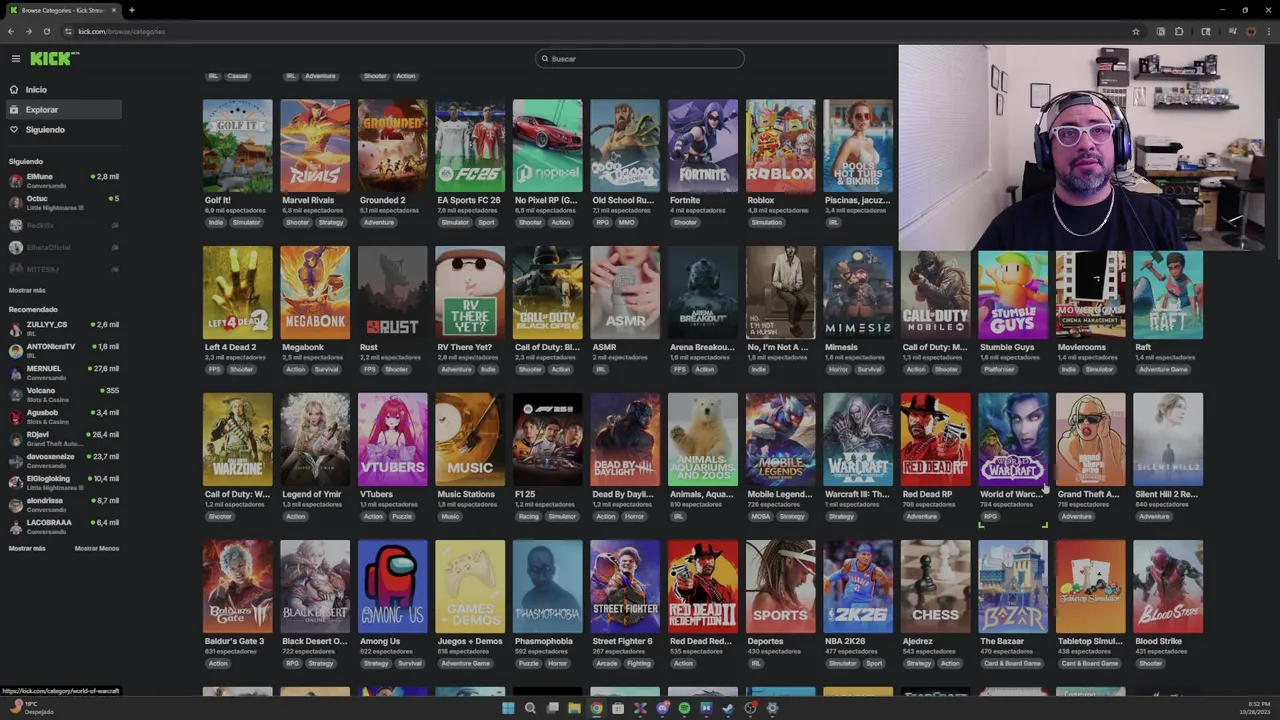Screen dimensions: 1280x720
Task: Open Task View on taskbar
Action: pos(552,708)
